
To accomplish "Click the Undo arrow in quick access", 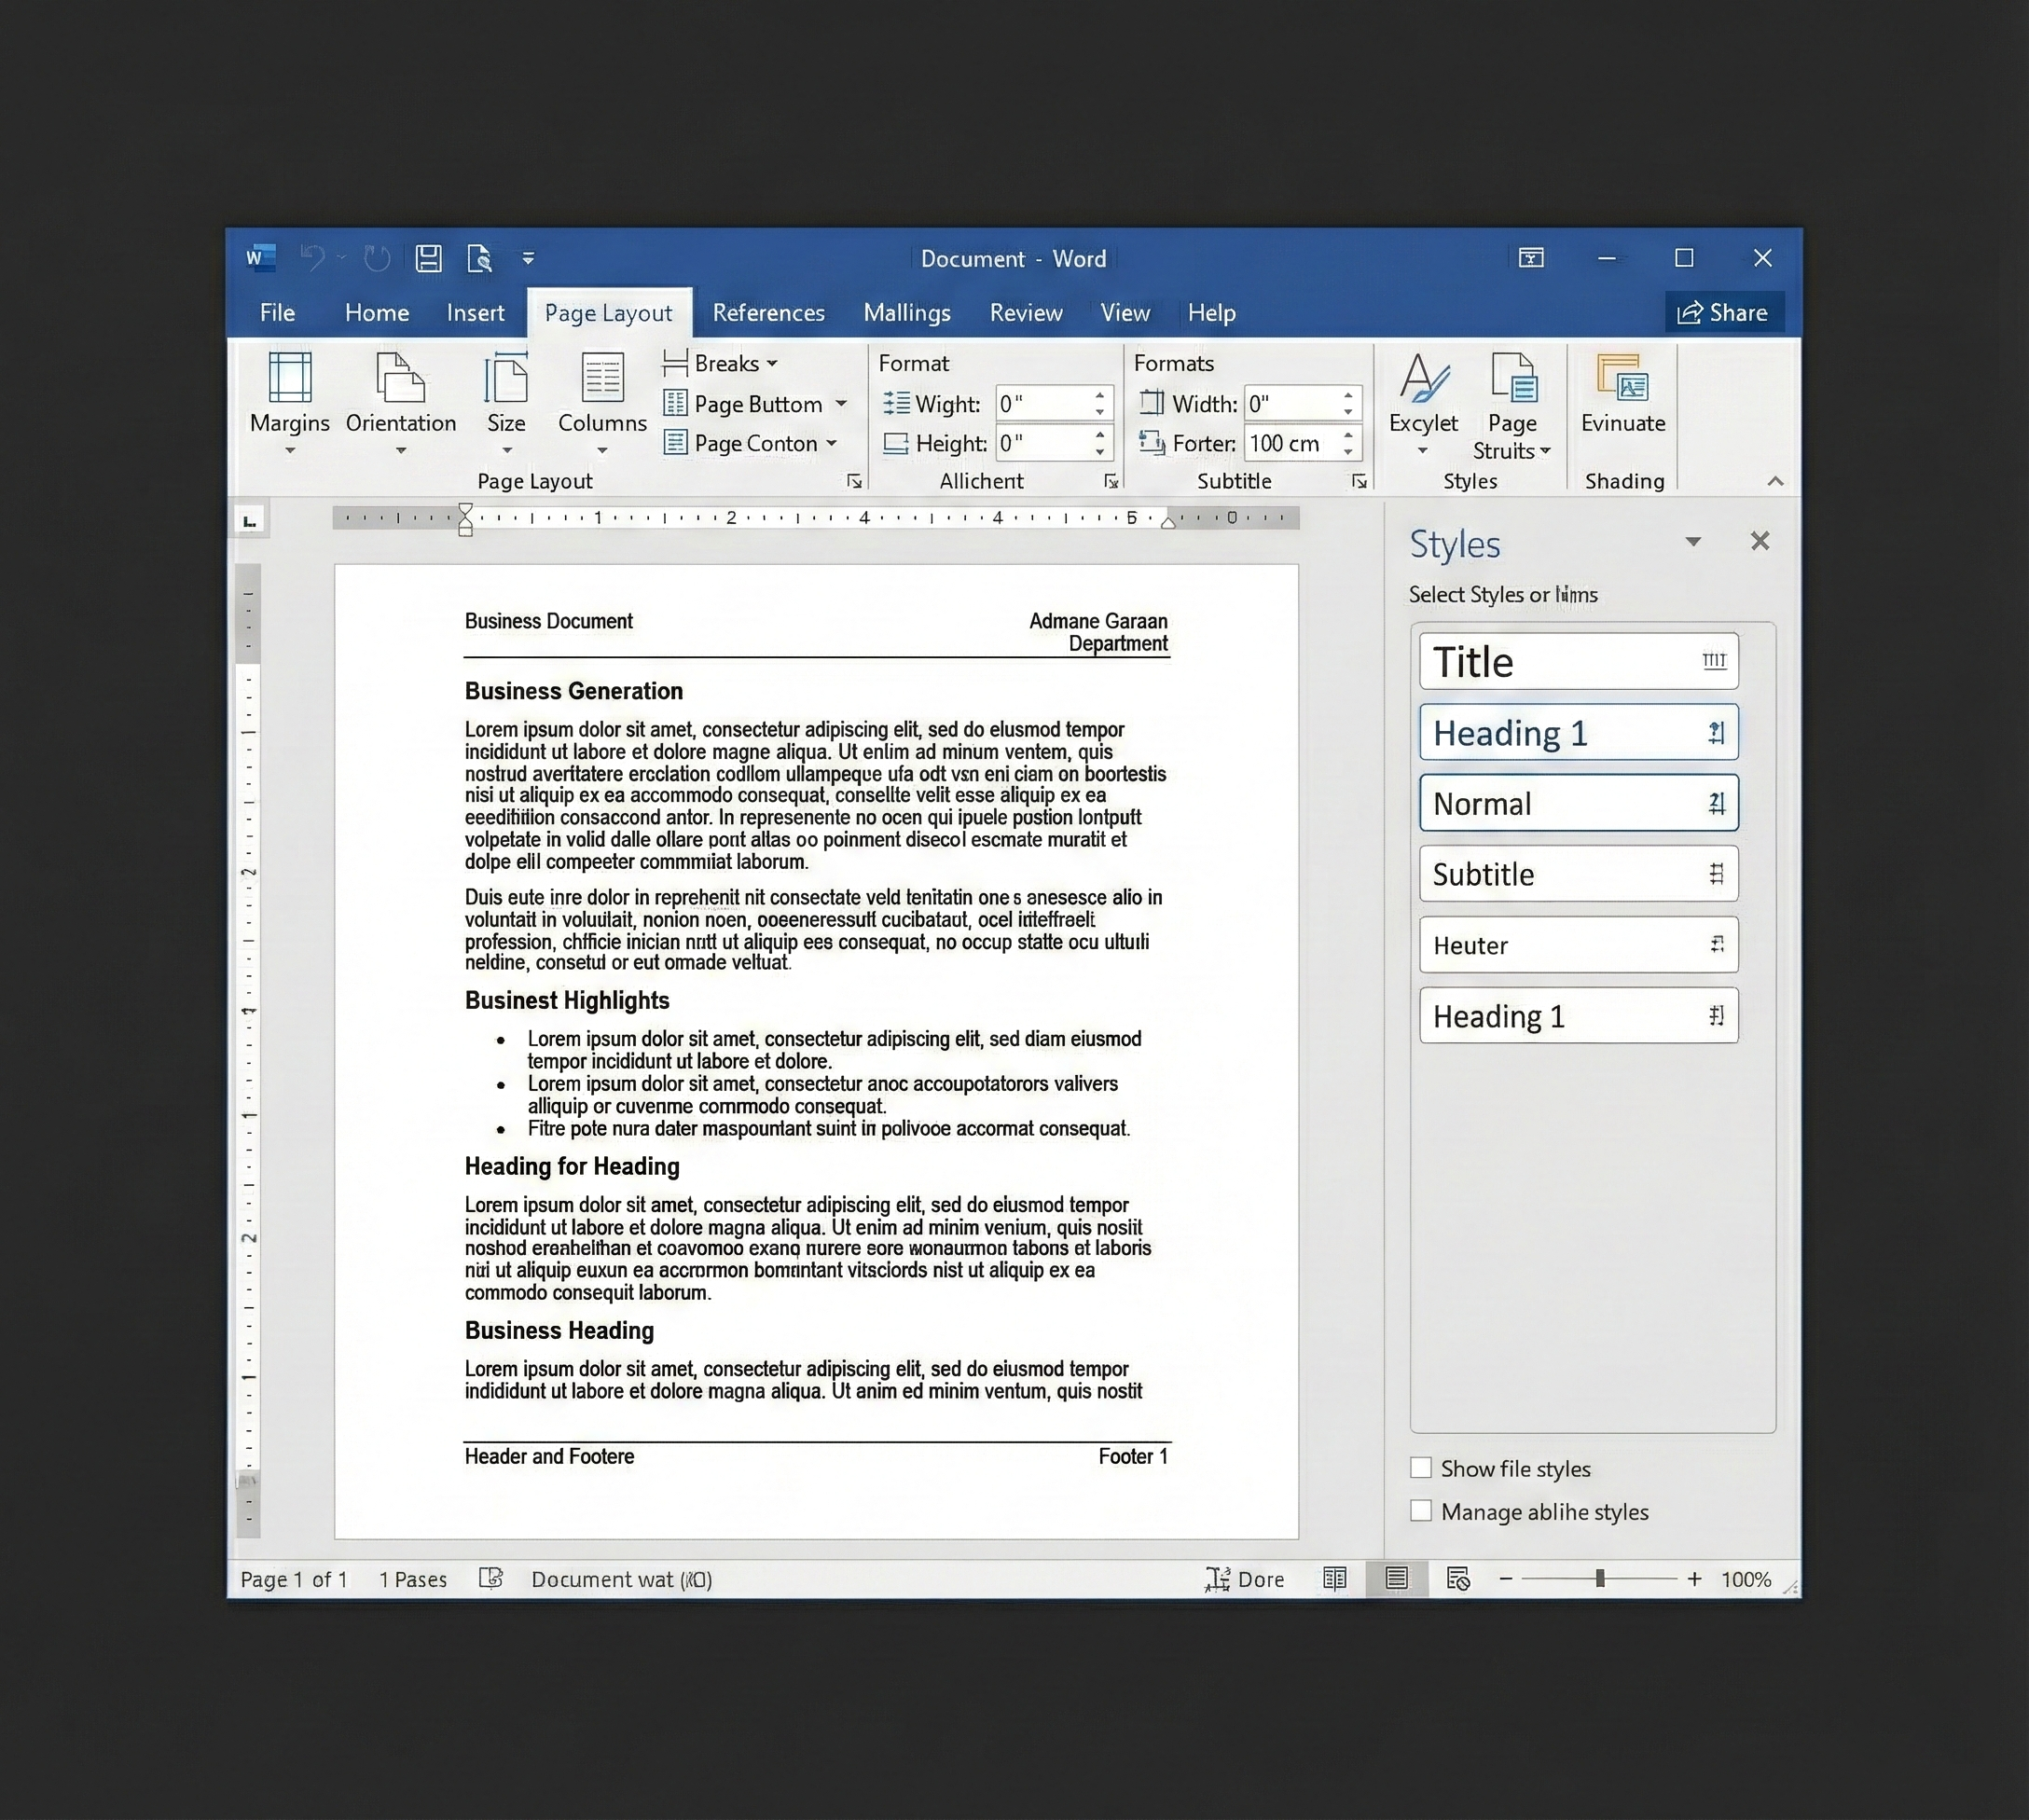I will point(312,259).
